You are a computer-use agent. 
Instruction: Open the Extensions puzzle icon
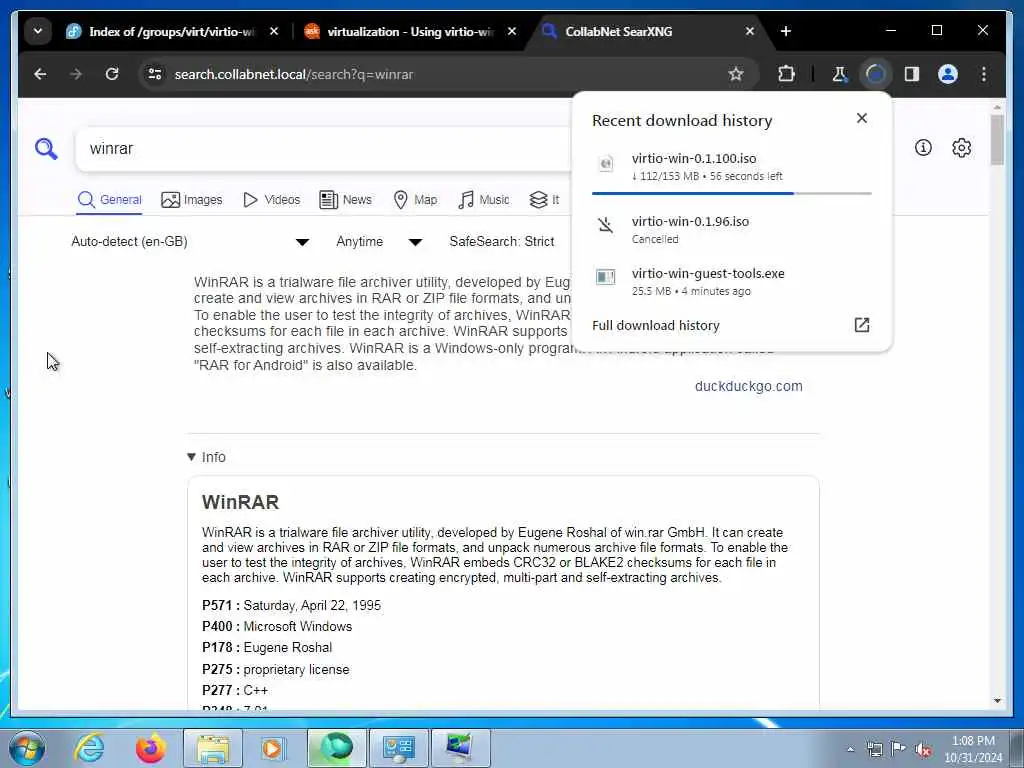pos(786,74)
